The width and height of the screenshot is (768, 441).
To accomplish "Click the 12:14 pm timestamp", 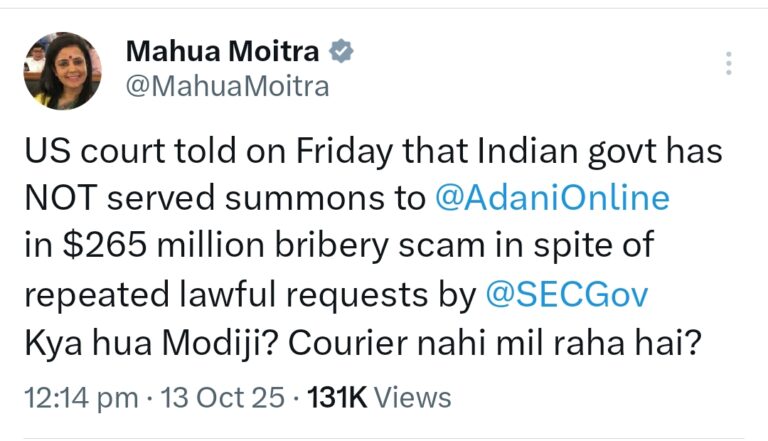I will click(79, 397).
